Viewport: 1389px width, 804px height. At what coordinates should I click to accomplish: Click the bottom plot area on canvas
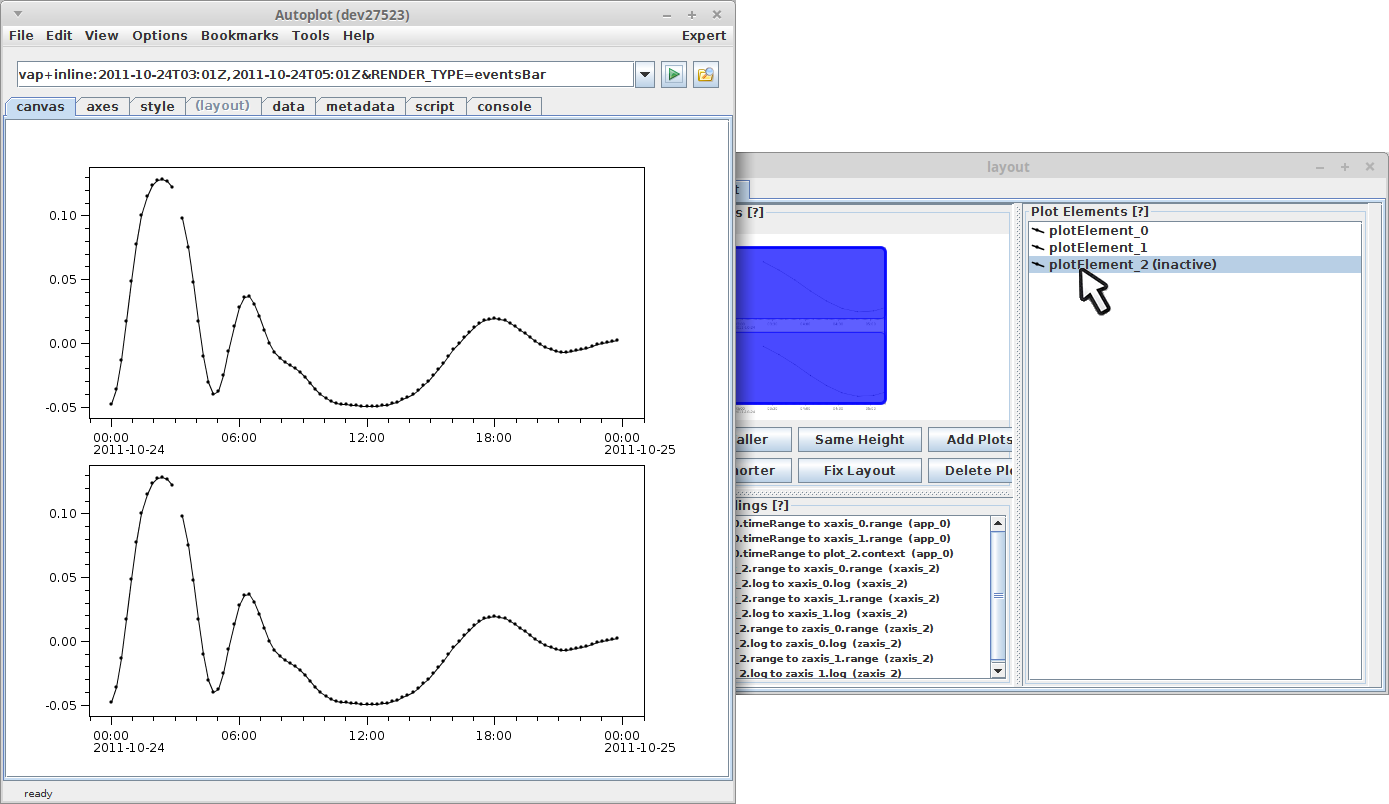coord(367,592)
